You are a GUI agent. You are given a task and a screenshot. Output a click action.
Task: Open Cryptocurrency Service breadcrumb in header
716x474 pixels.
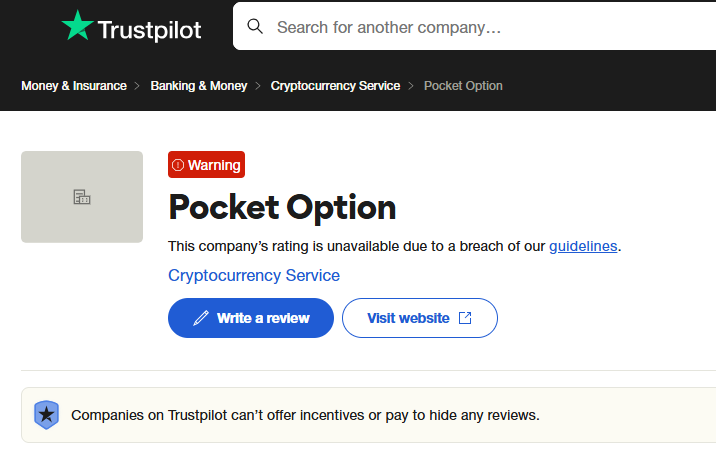click(x=335, y=86)
